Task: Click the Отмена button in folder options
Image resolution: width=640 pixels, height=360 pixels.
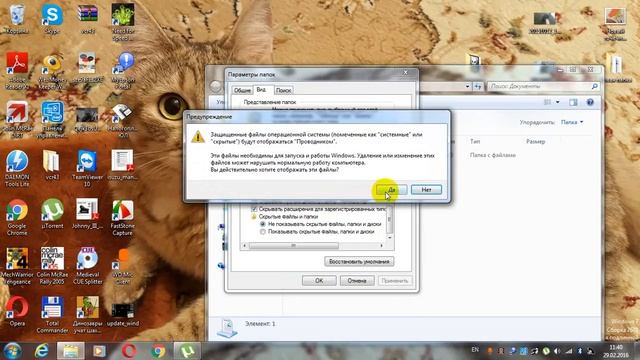Action: coord(357,280)
